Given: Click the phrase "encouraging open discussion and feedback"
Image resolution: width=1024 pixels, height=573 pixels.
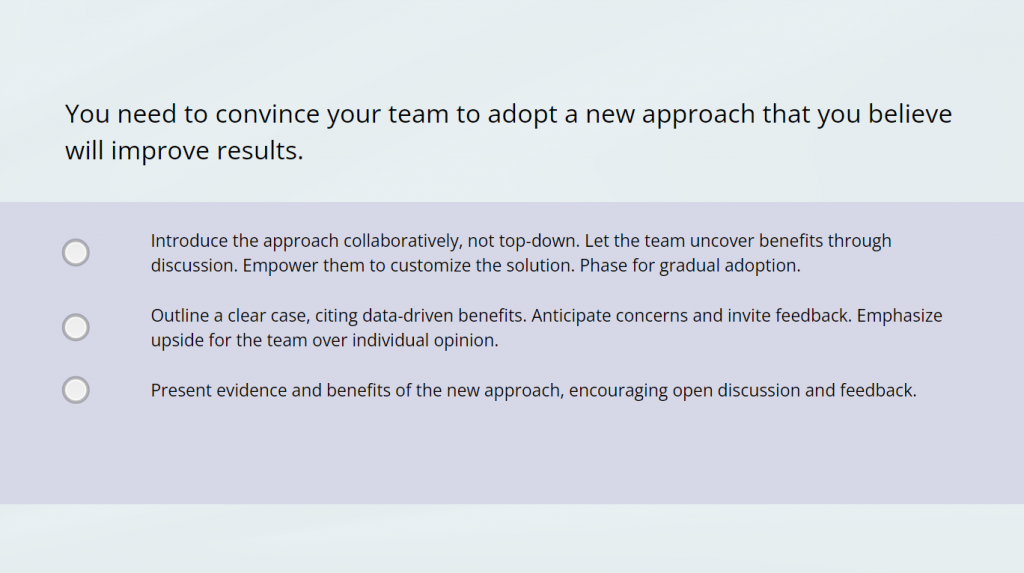Looking at the screenshot, I should [x=742, y=391].
